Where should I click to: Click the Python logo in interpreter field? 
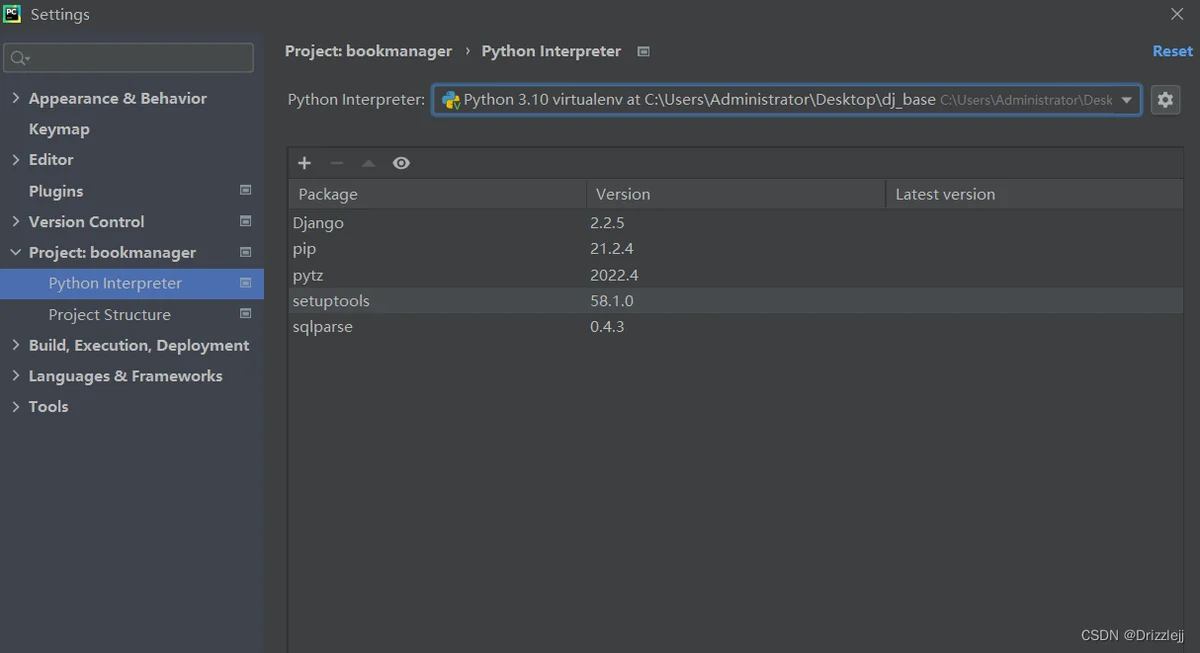tap(451, 100)
